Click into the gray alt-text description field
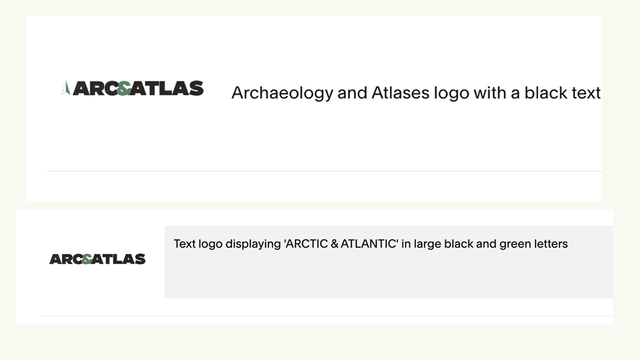Viewport: 640px width, 360px height. [389, 262]
